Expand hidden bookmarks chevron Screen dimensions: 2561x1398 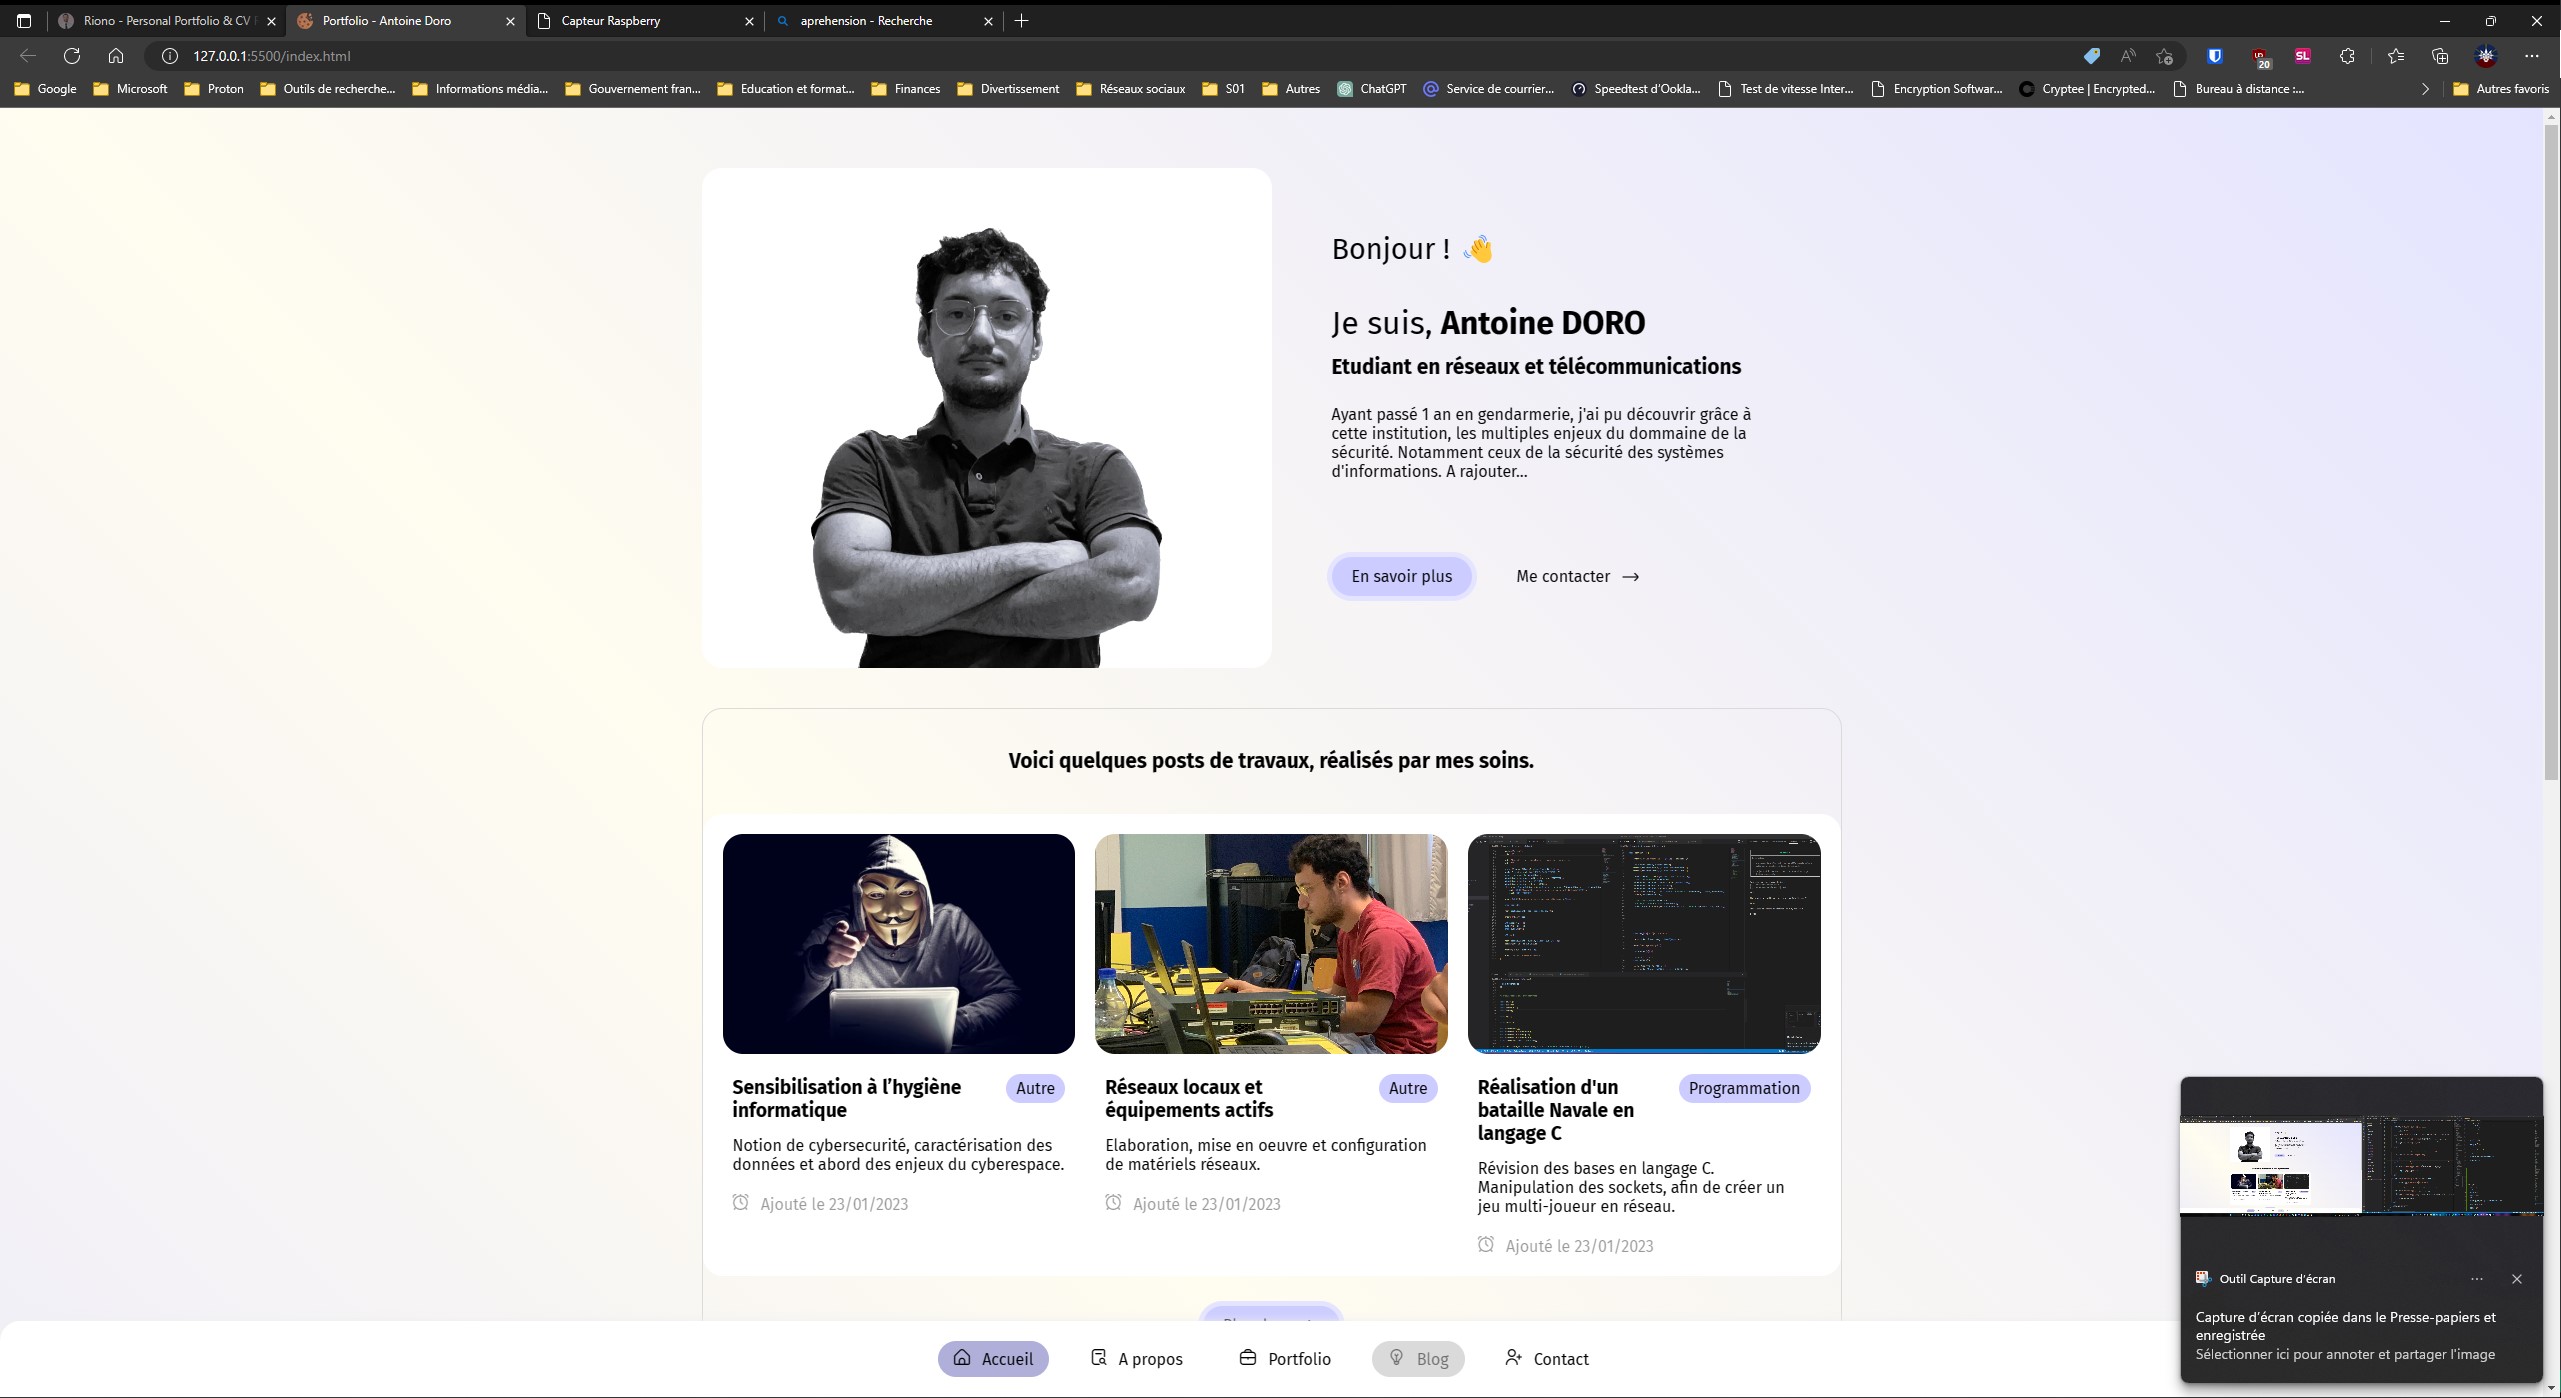tap(2425, 89)
